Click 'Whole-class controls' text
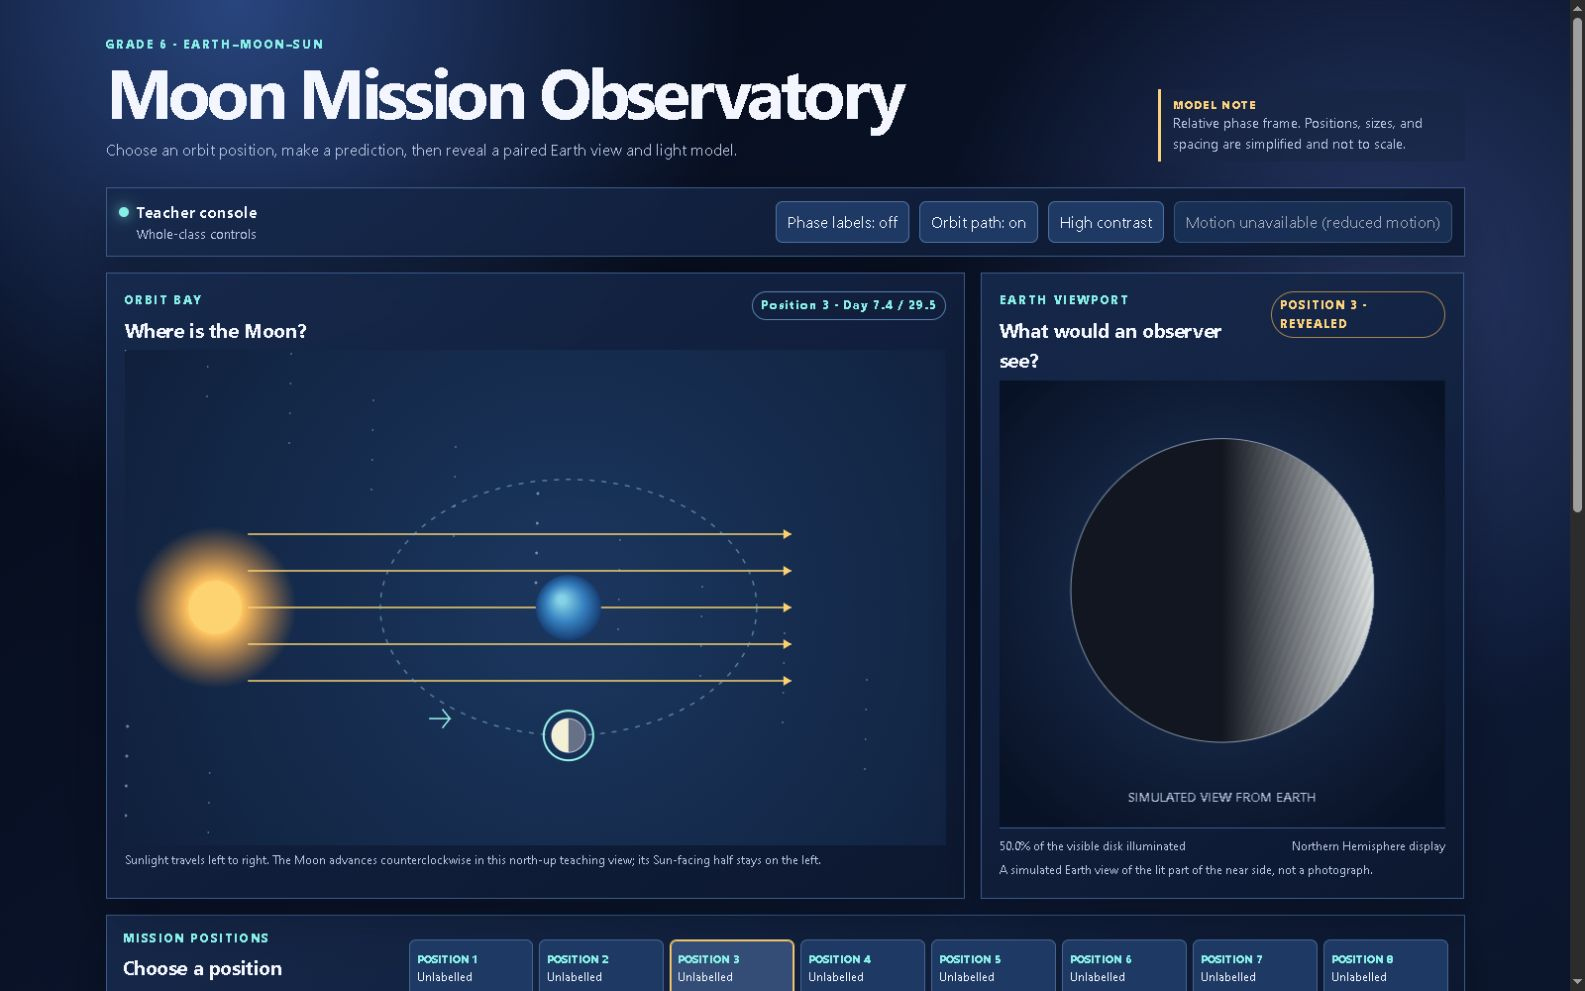This screenshot has height=991, width=1585. click(196, 234)
